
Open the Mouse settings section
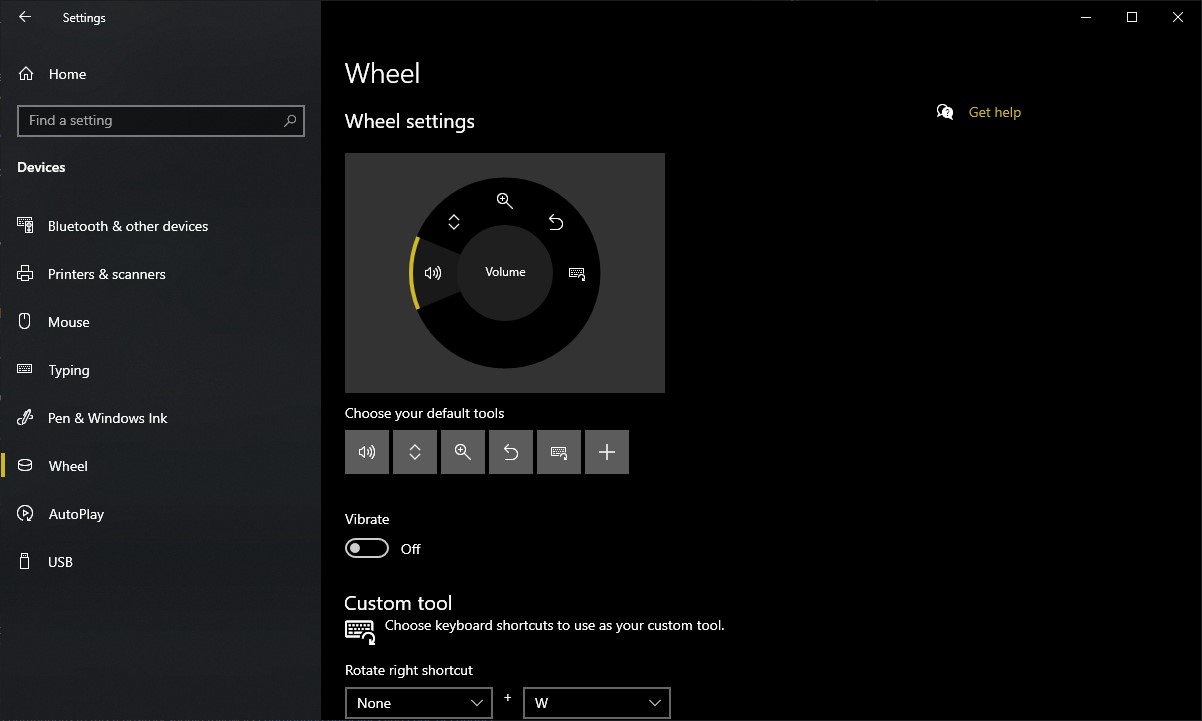point(68,321)
